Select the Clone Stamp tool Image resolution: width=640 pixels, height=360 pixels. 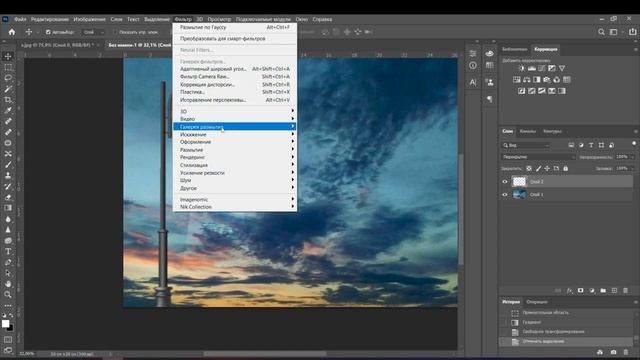(8, 176)
